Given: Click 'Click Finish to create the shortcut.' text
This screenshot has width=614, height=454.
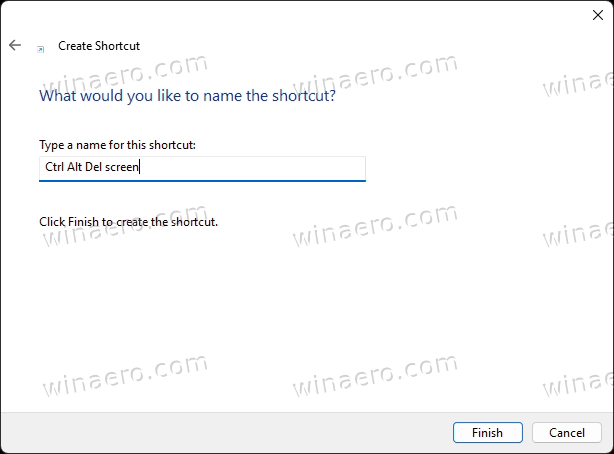Looking at the screenshot, I should 128,222.
